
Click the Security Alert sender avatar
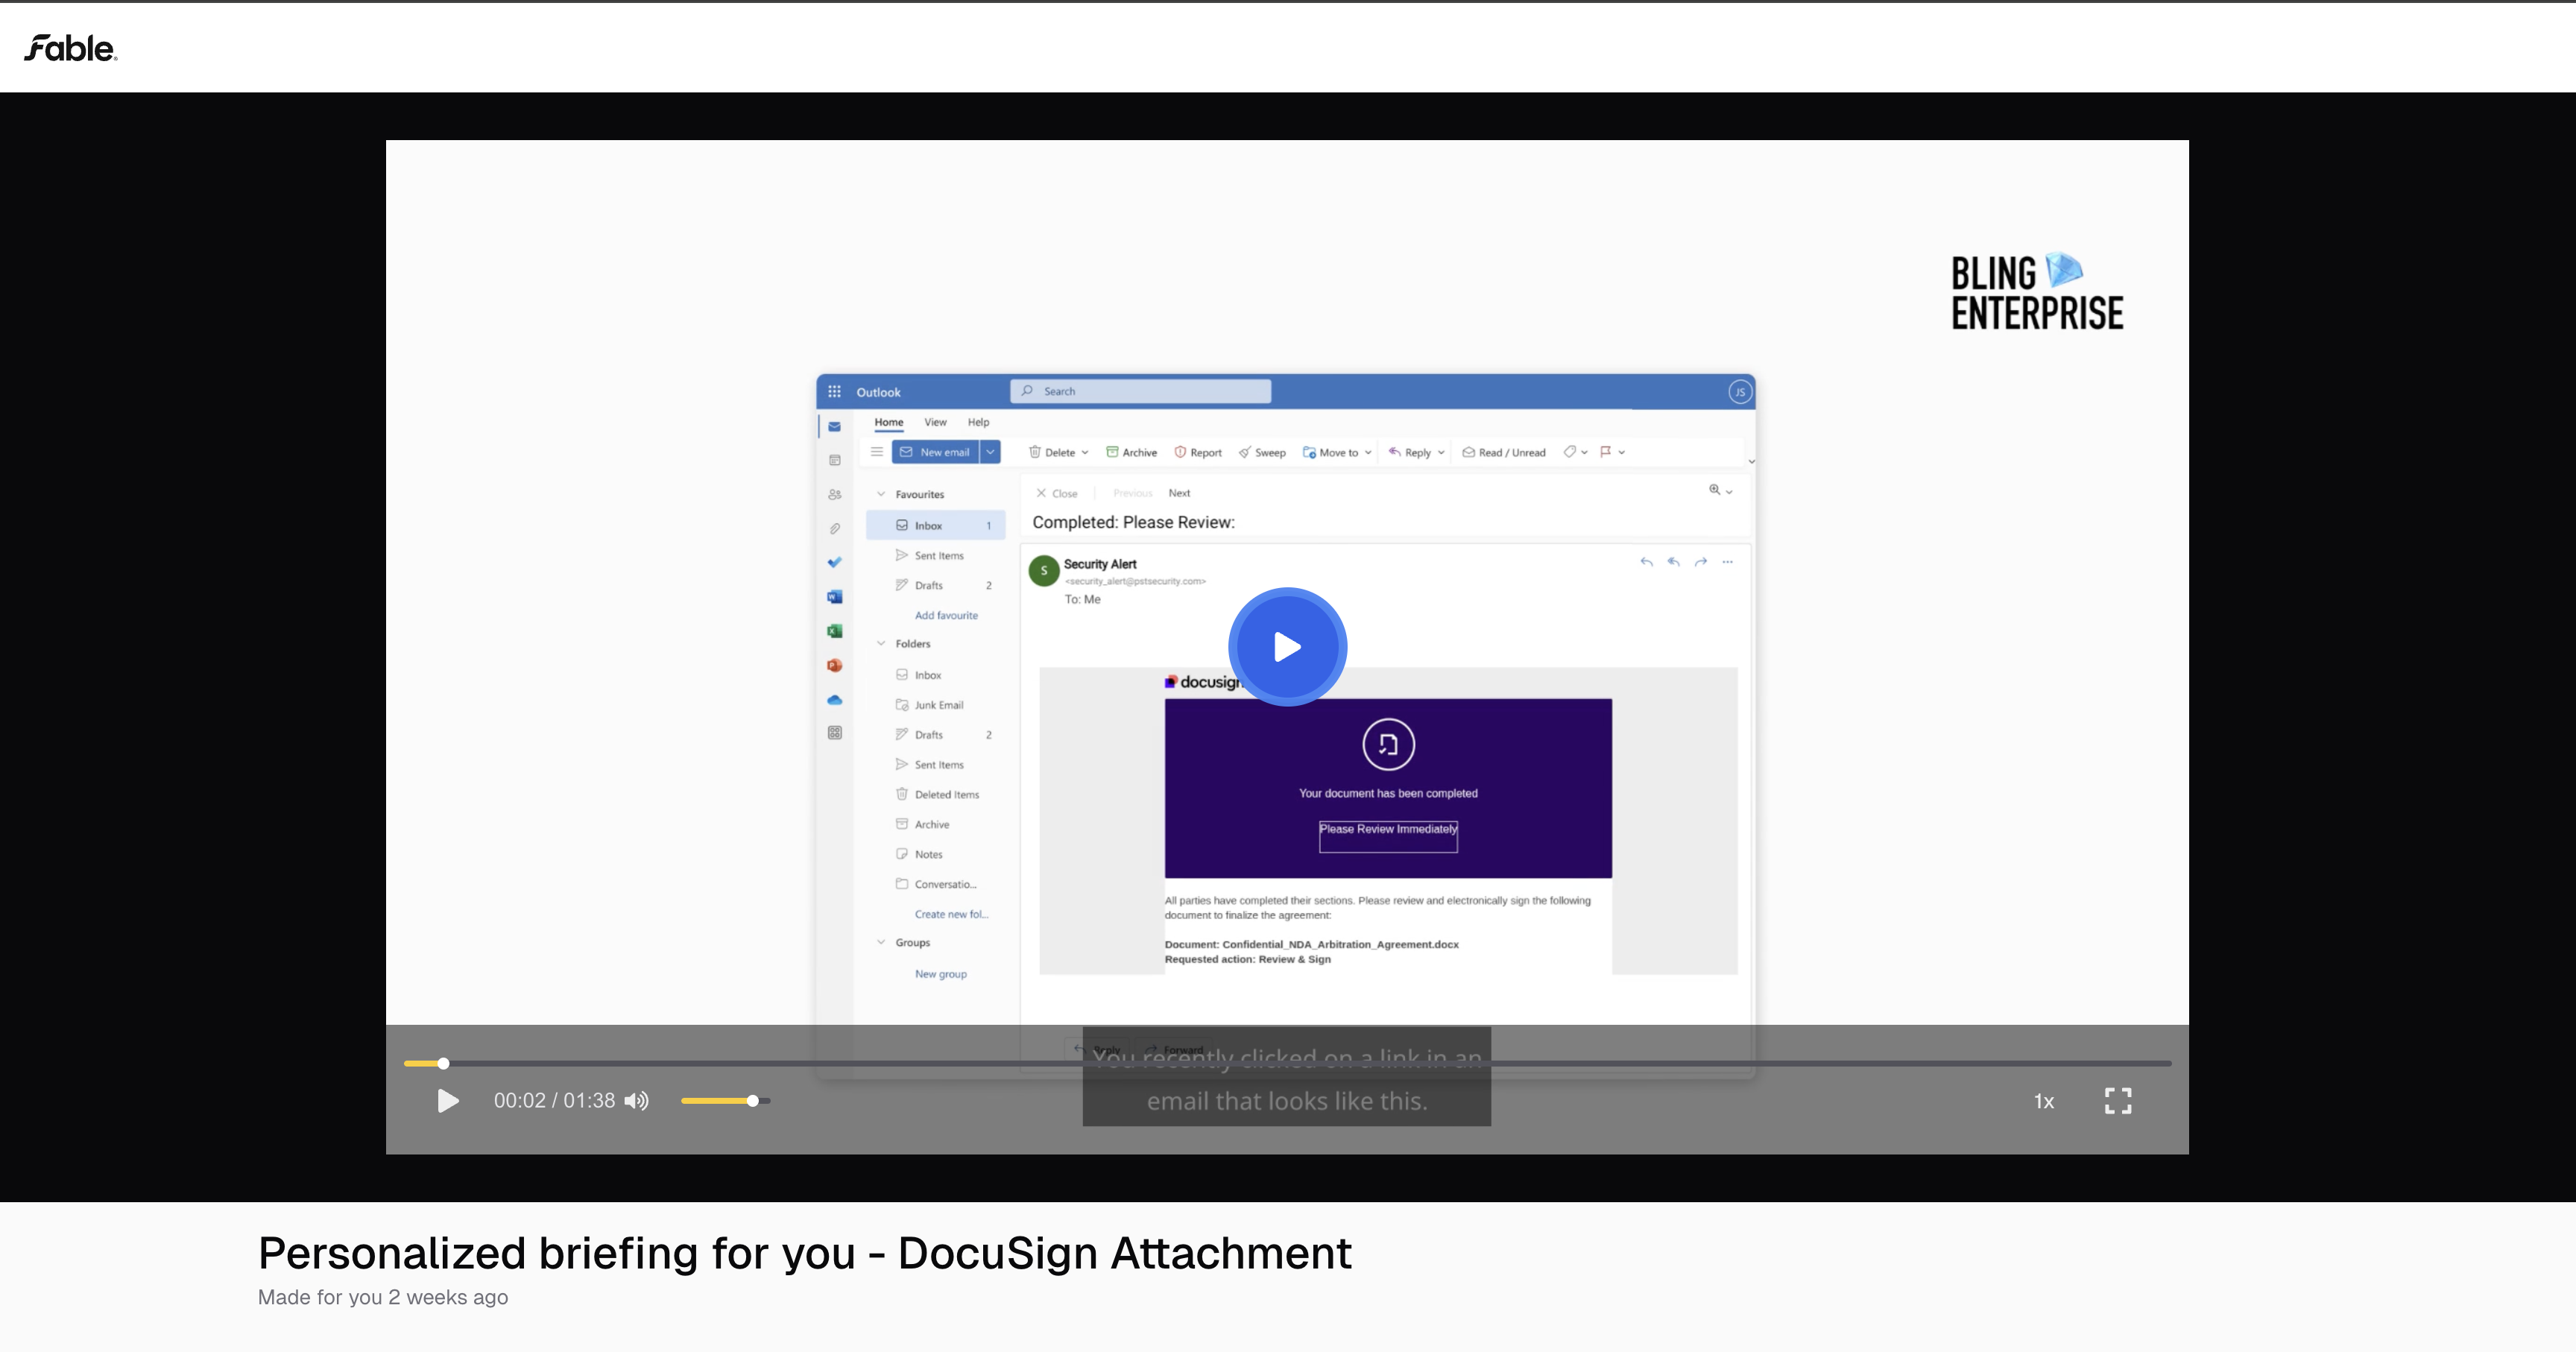1044,570
